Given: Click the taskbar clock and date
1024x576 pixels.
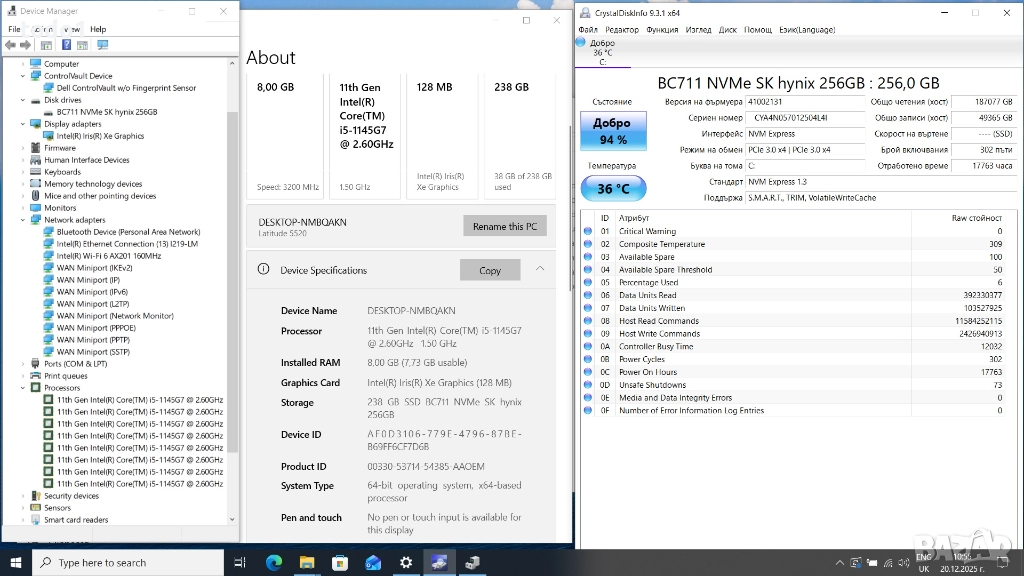Looking at the screenshot, I should [x=962, y=562].
